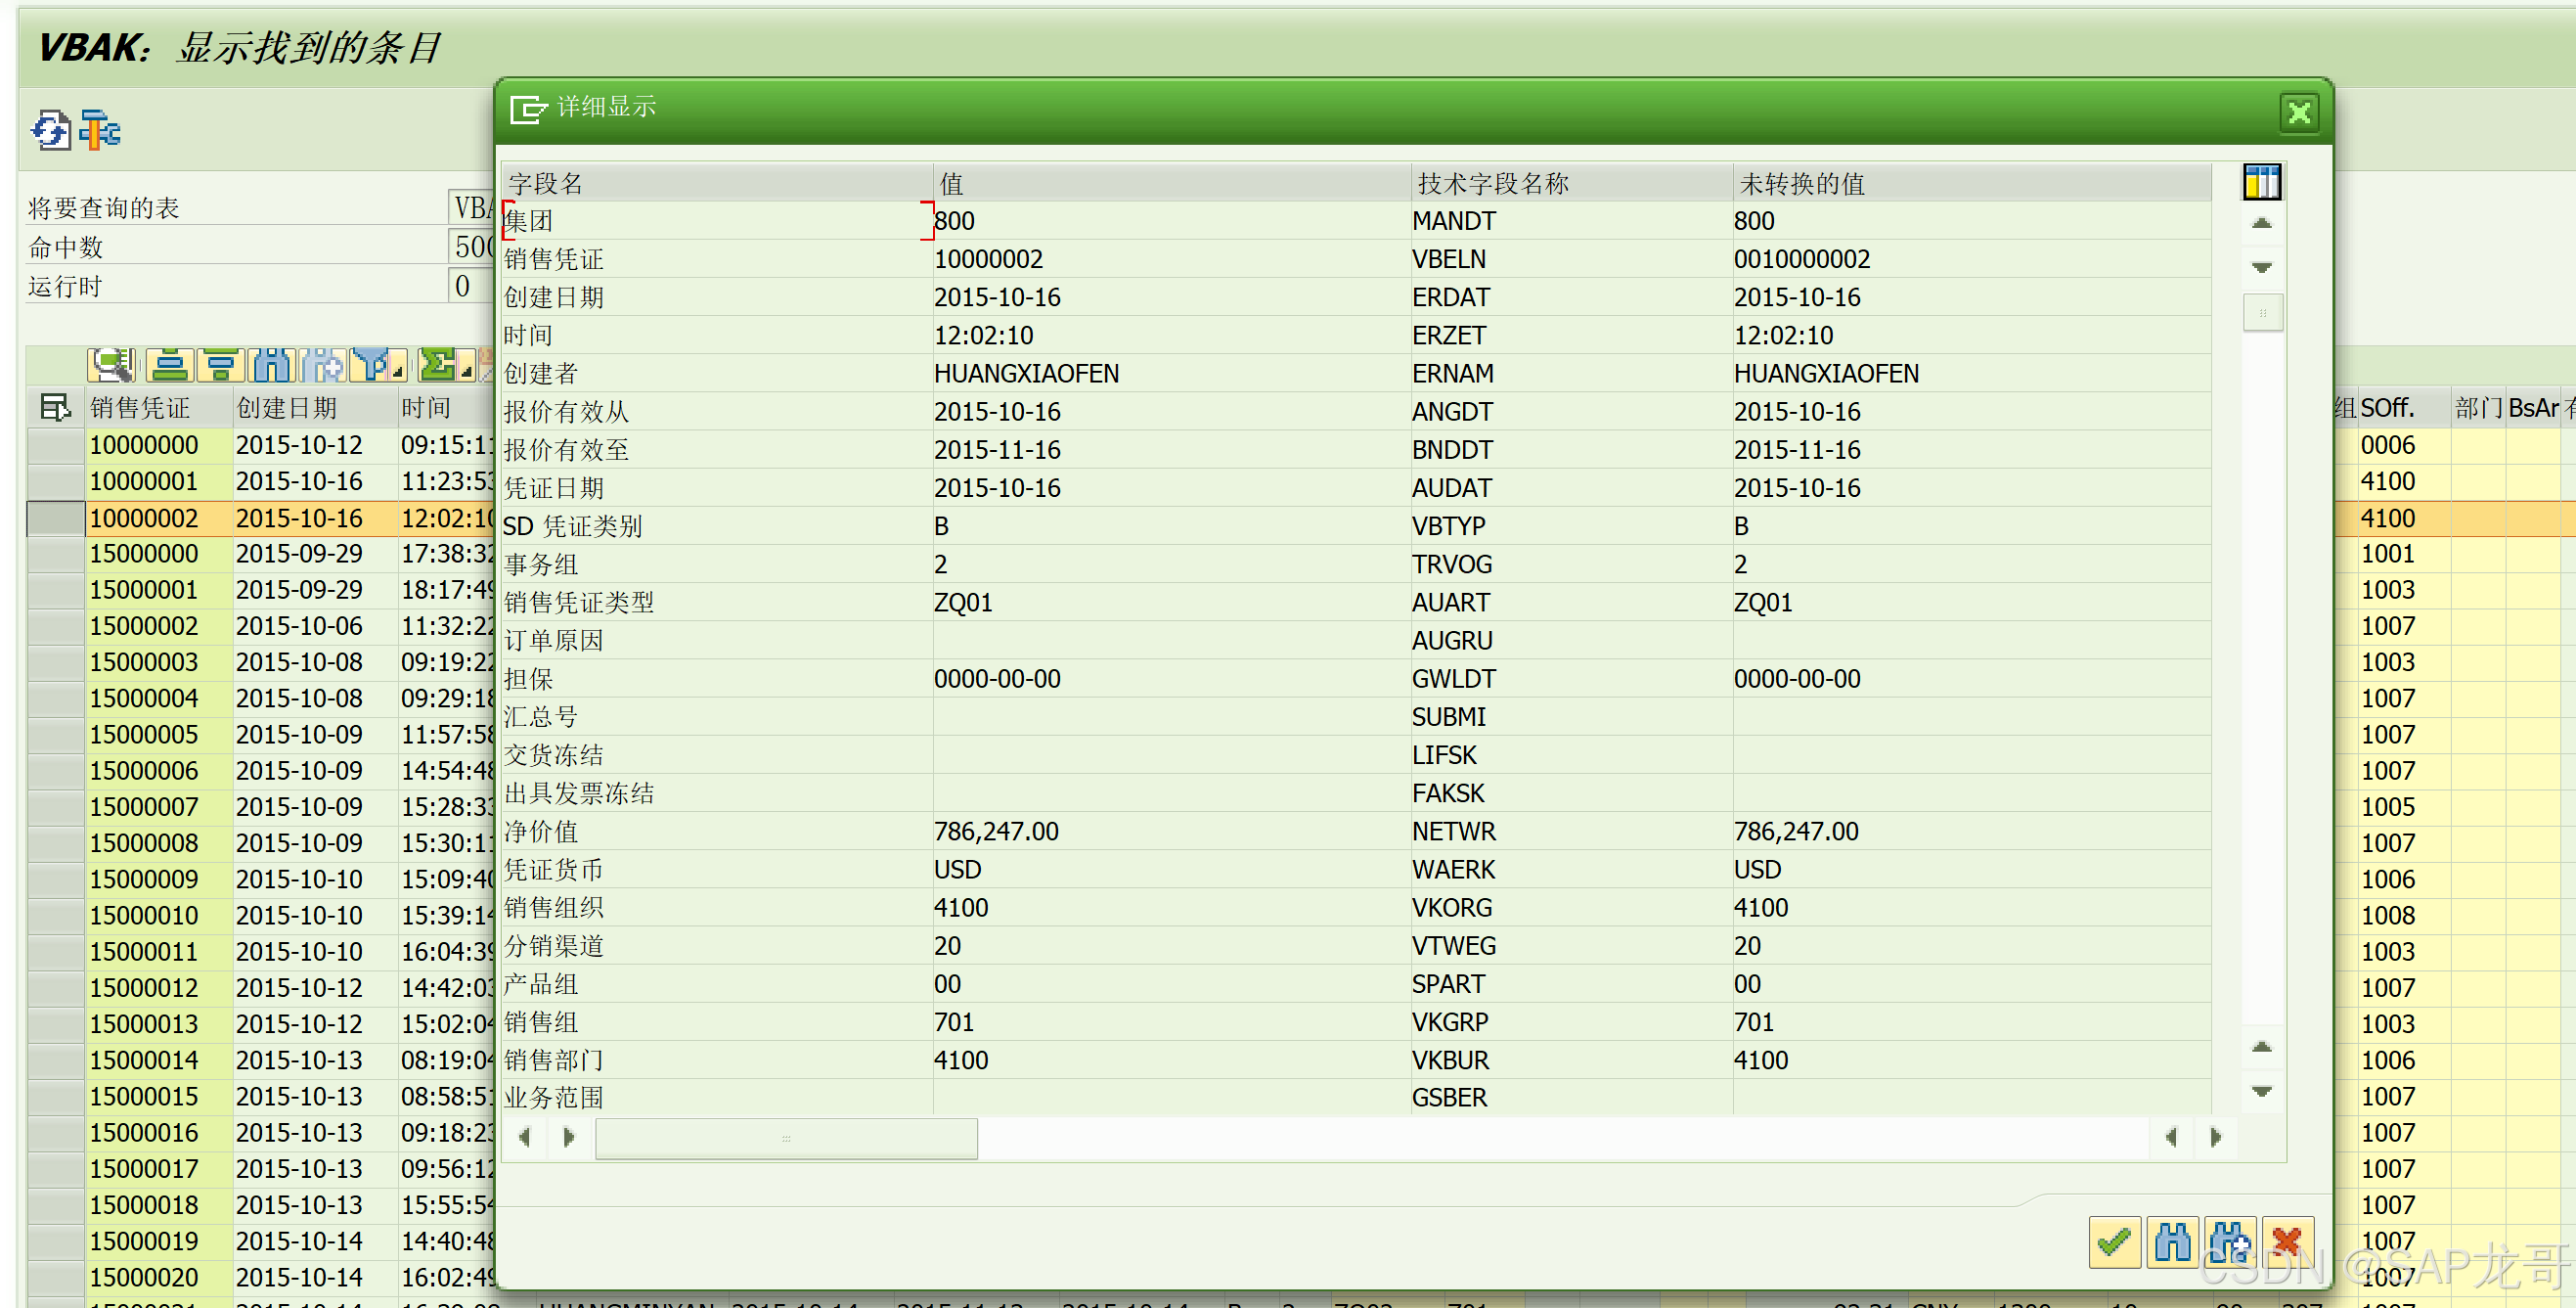Sort descending using the toolbar icon

pyautogui.click(x=220, y=366)
